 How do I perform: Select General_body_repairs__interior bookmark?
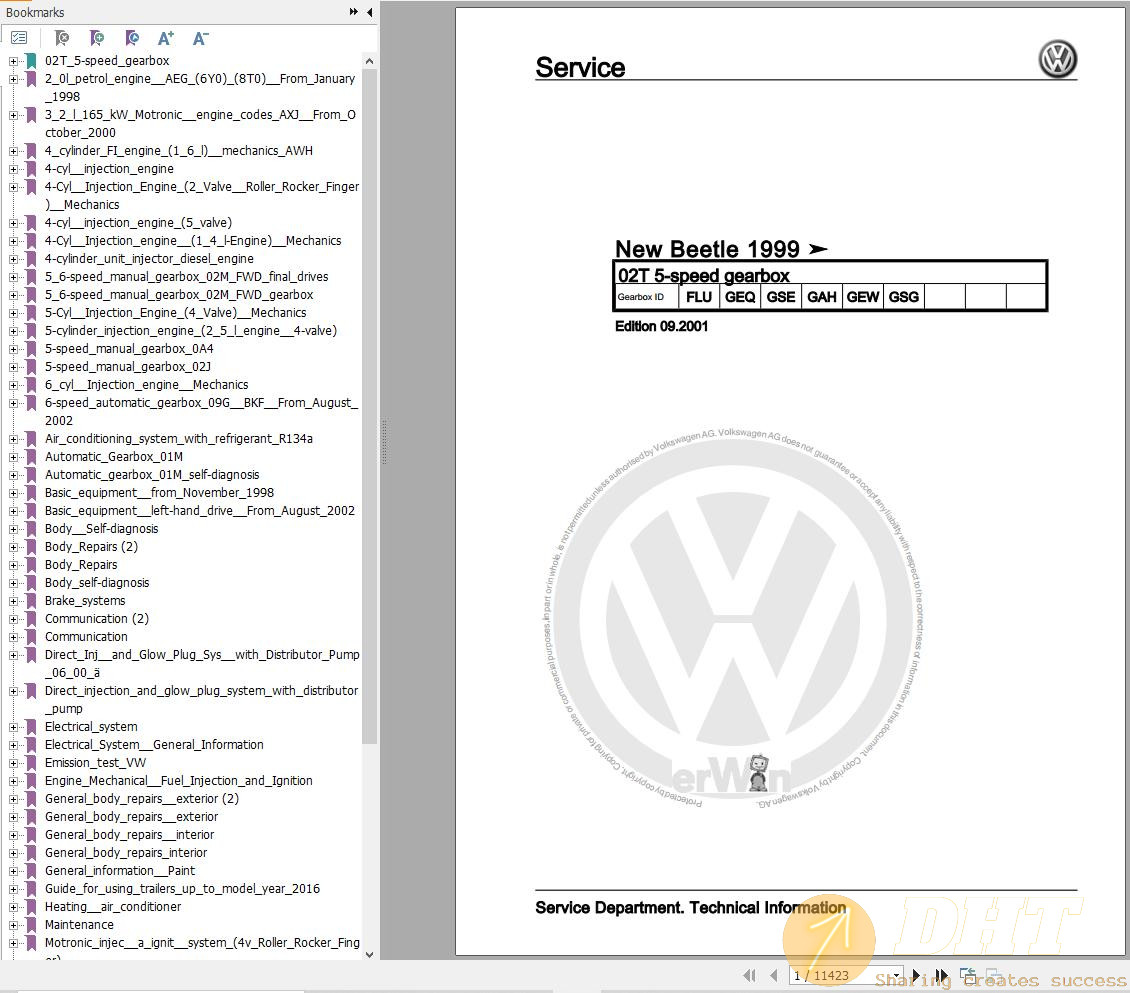(129, 834)
